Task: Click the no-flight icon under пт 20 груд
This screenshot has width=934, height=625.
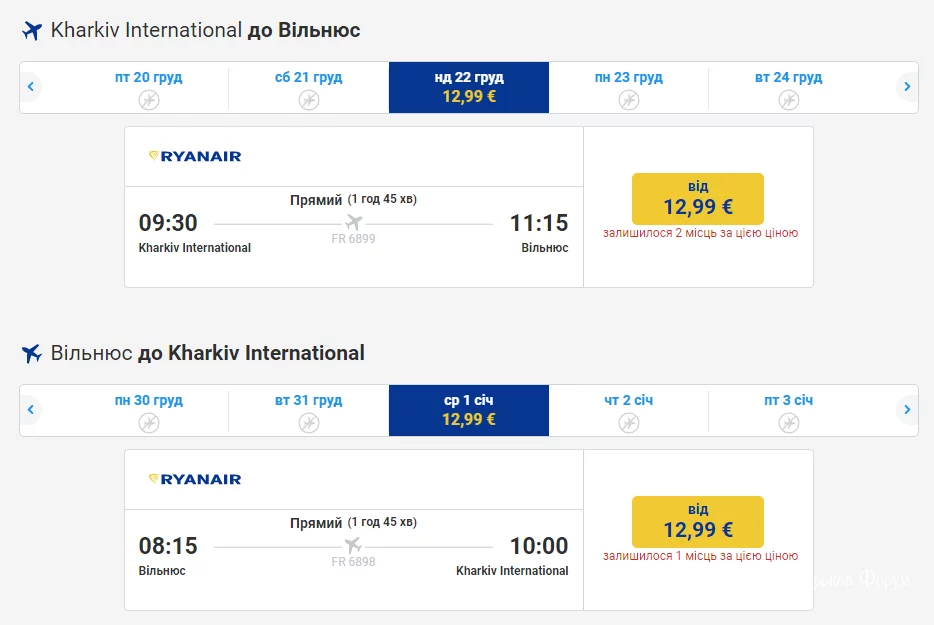Action: (x=149, y=99)
